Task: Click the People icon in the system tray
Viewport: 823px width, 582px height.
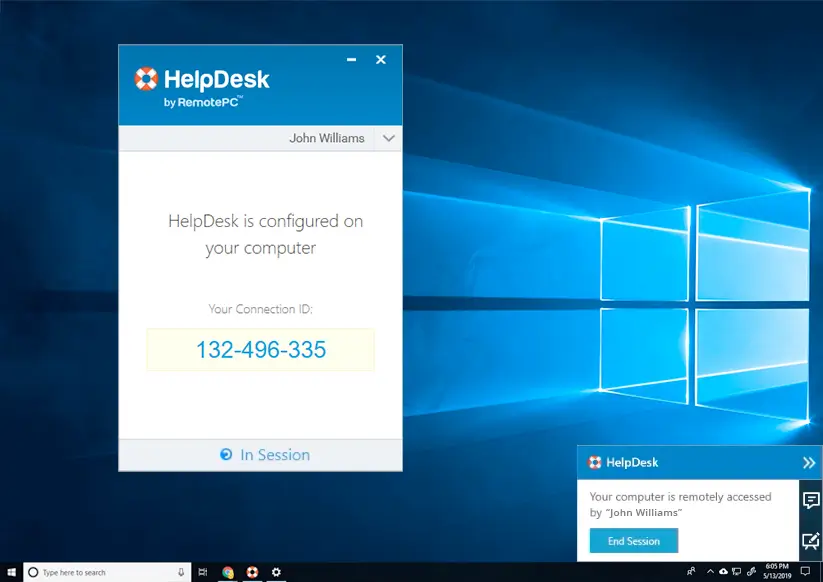Action: pyautogui.click(x=690, y=571)
